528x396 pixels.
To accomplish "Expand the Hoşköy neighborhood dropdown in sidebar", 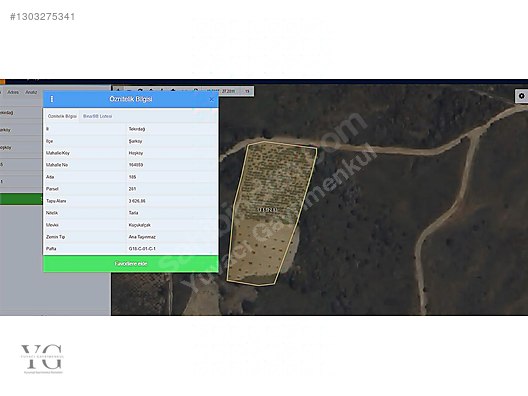I will (x=21, y=147).
